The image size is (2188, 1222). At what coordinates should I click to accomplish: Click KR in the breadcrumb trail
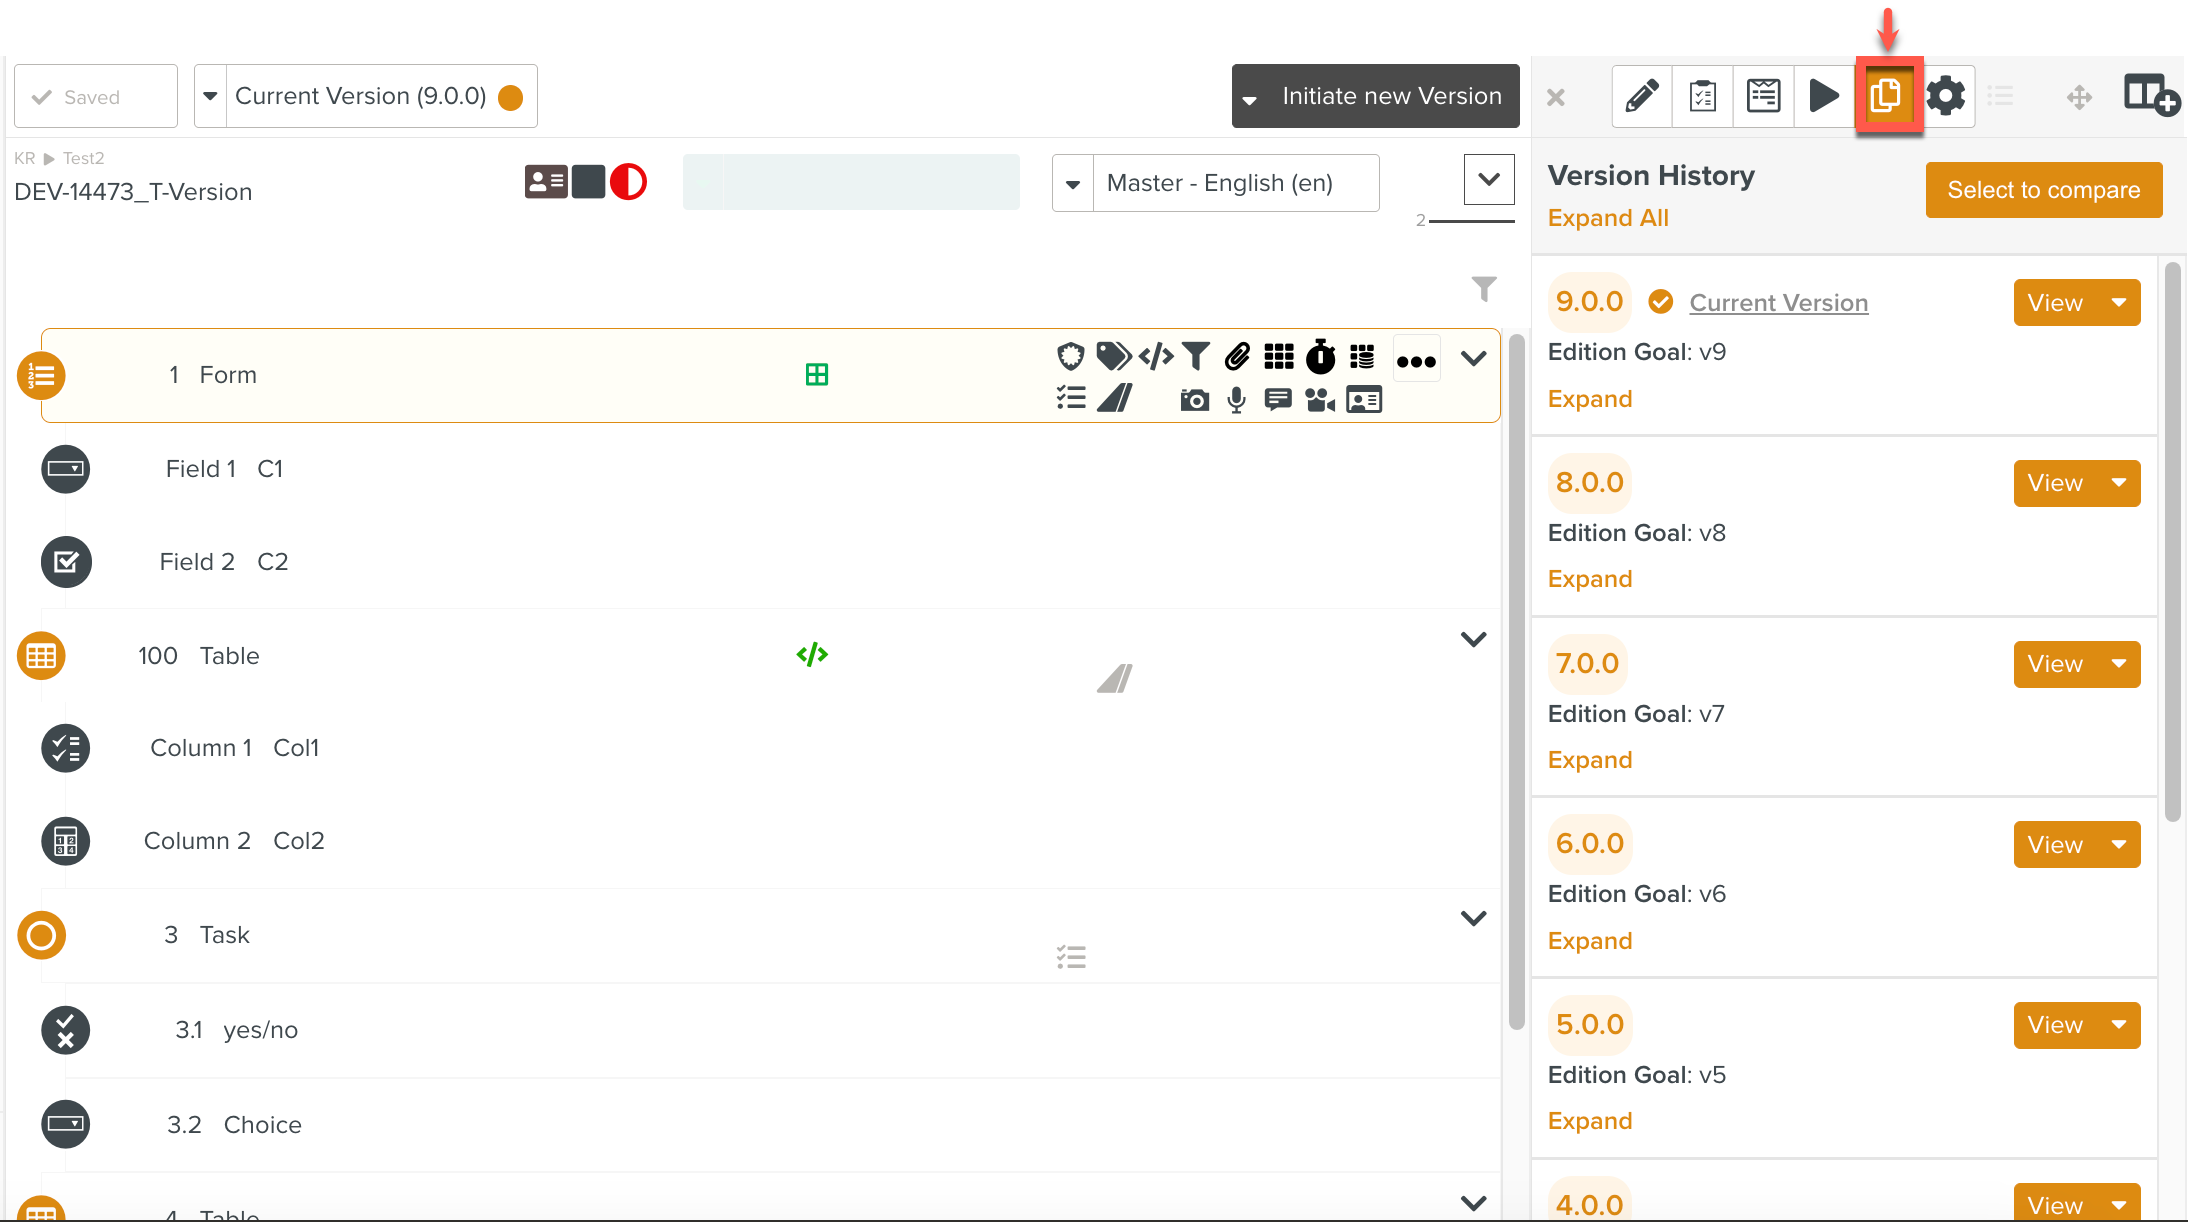click(x=24, y=158)
